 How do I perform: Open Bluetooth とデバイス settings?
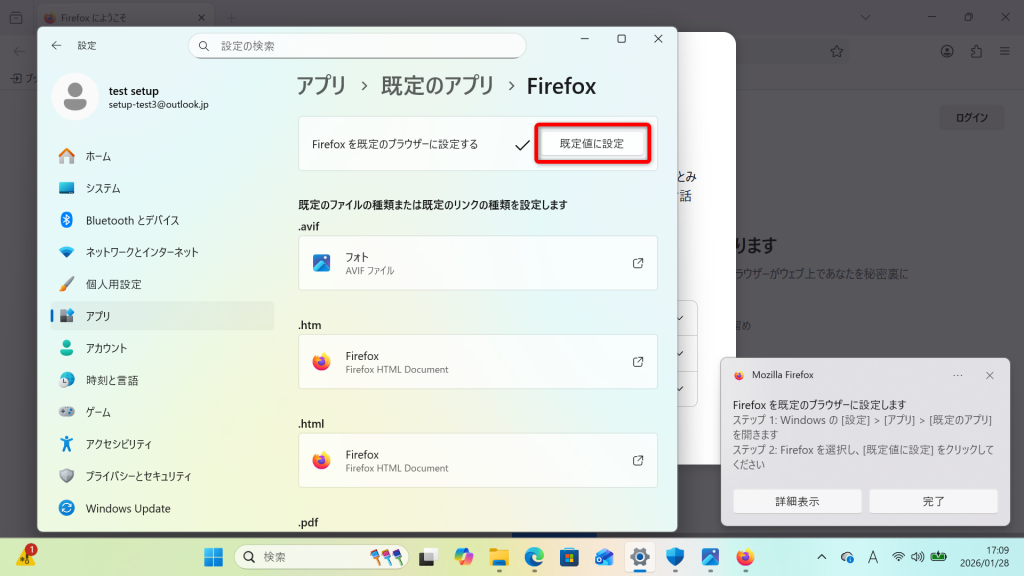[132, 220]
